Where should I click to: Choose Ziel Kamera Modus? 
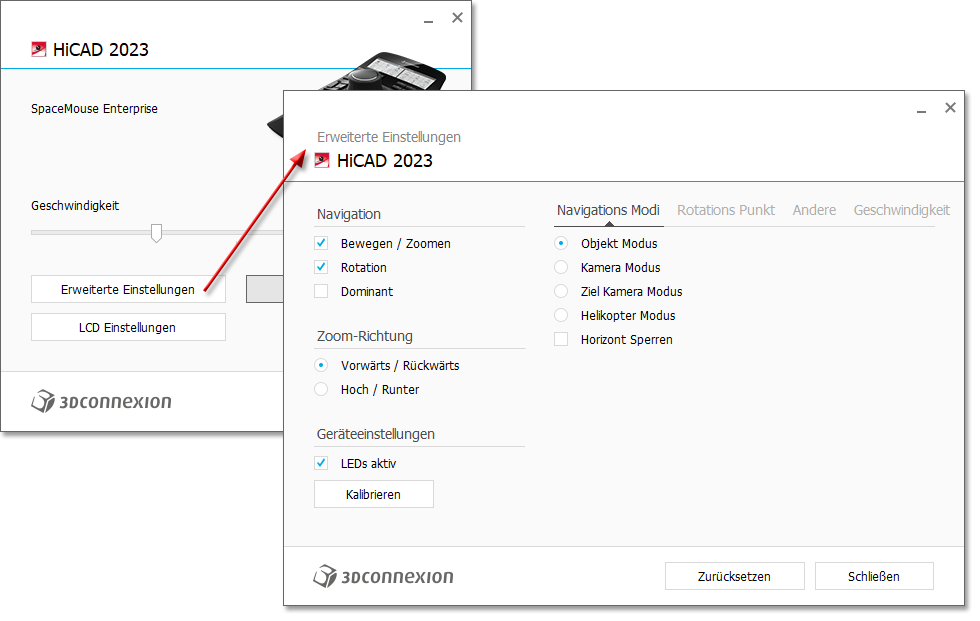click(x=561, y=291)
